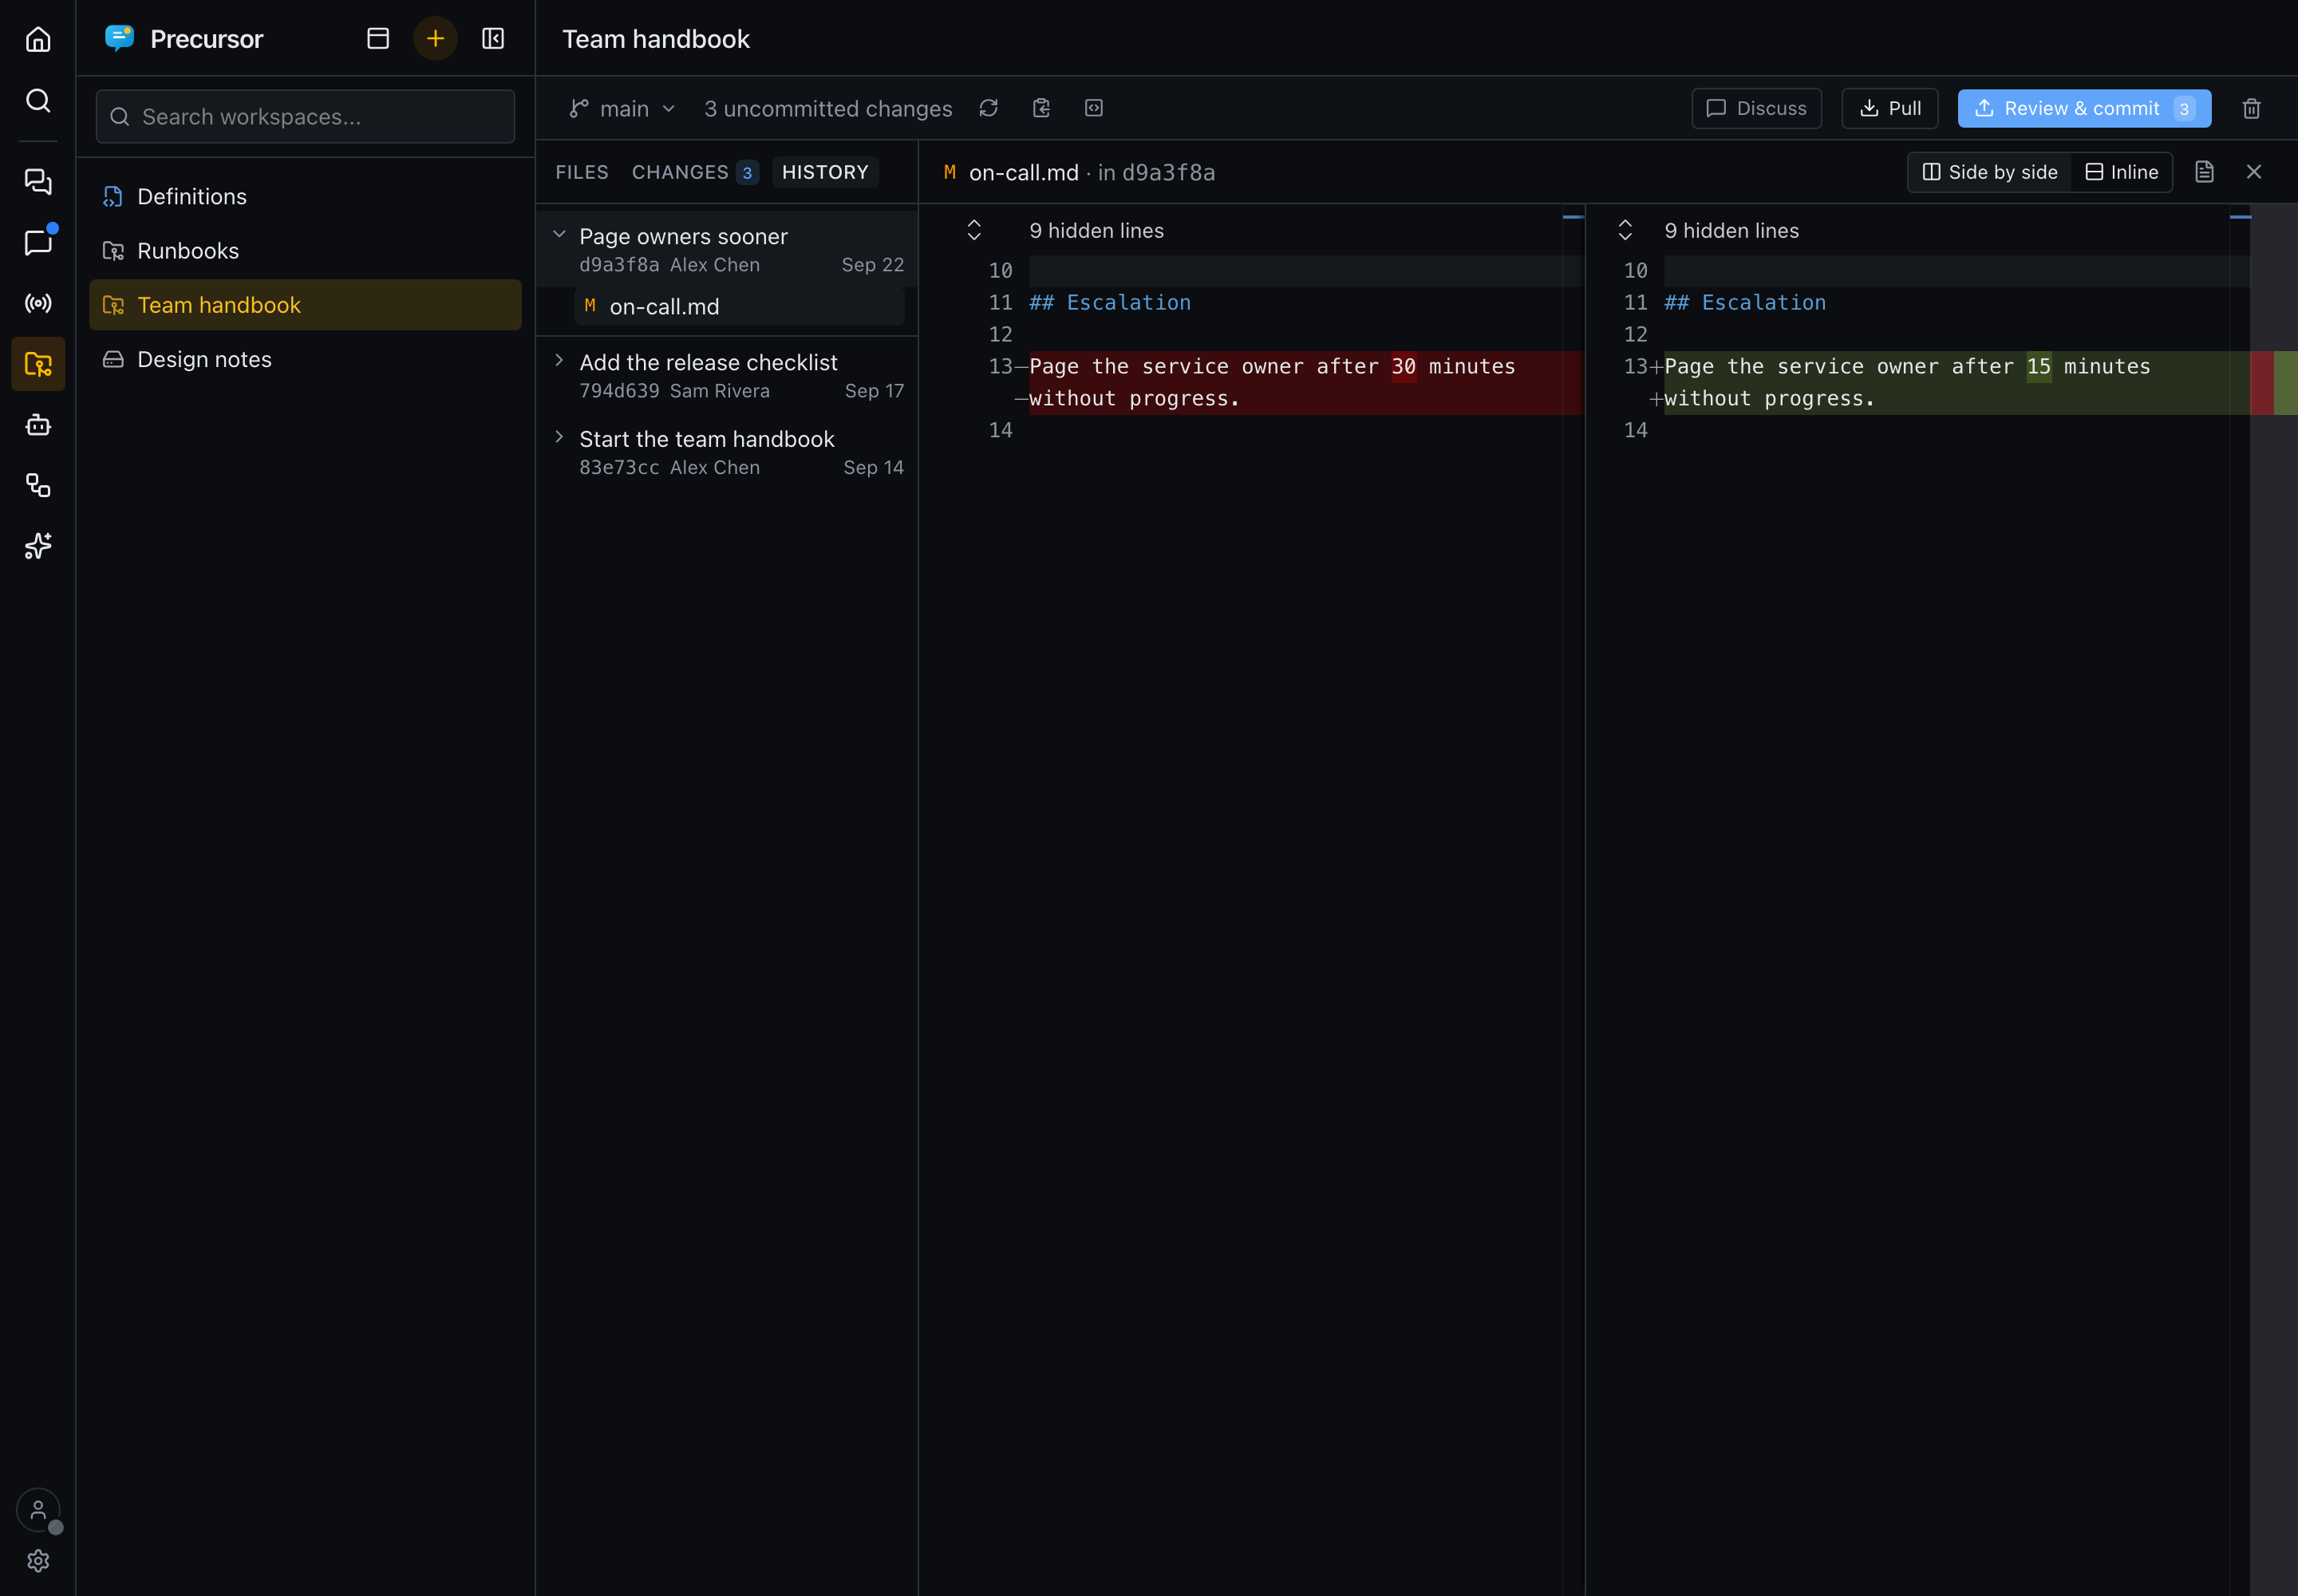
Task: Open the FILES tab
Action: point(582,172)
